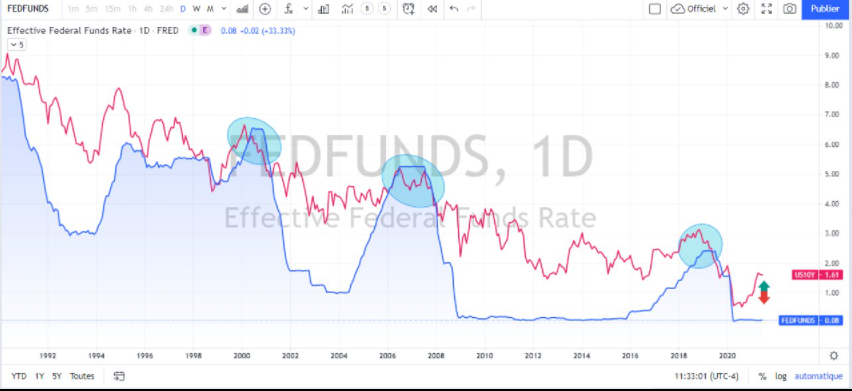Expand the Officiel layout dropdown arrow
The image size is (852, 391).
pos(725,9)
